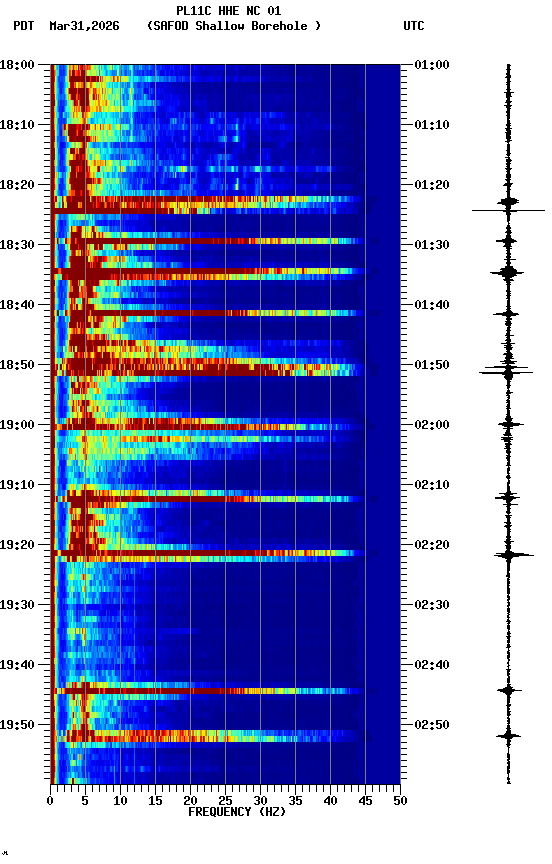
Task: Click the '19:30' PDT time label
Action: click(x=17, y=605)
